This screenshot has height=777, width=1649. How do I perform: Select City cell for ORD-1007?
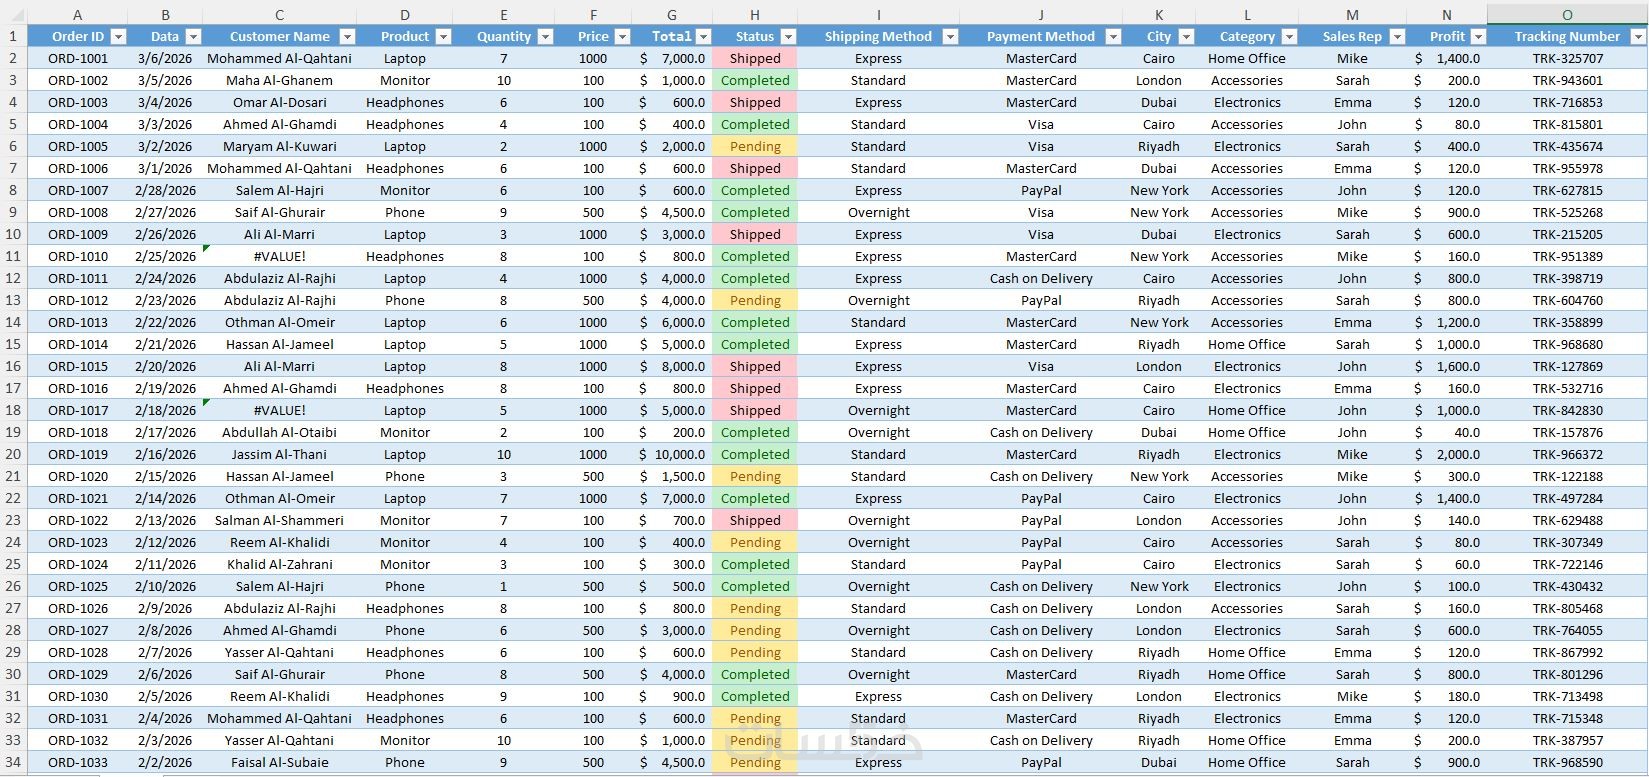(x=1159, y=190)
